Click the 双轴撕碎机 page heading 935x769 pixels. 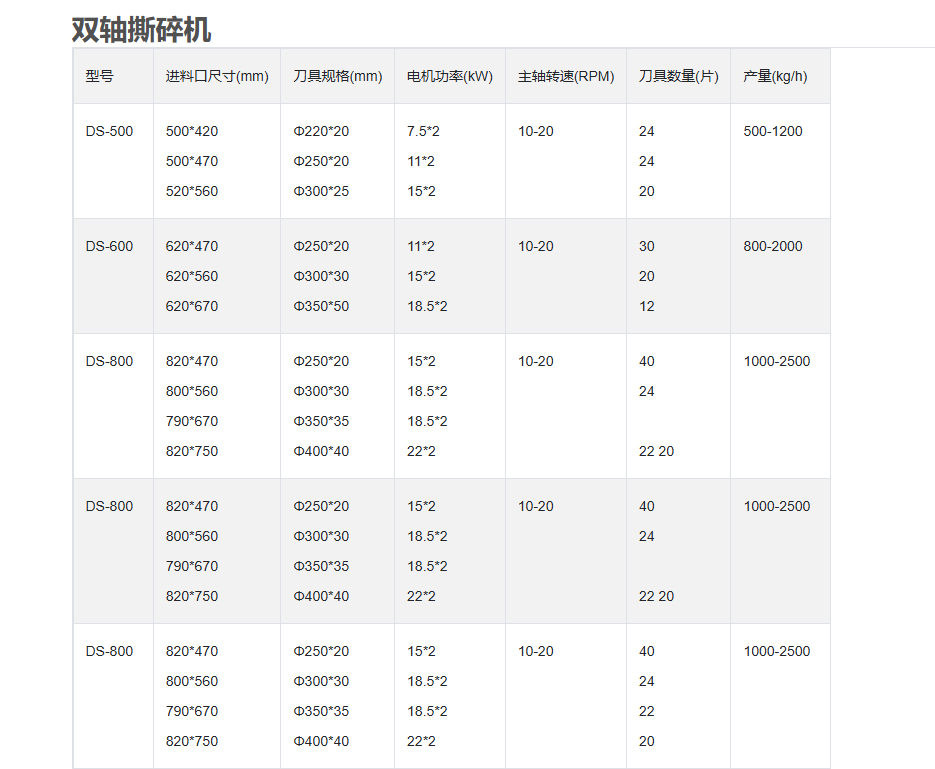(x=141, y=29)
